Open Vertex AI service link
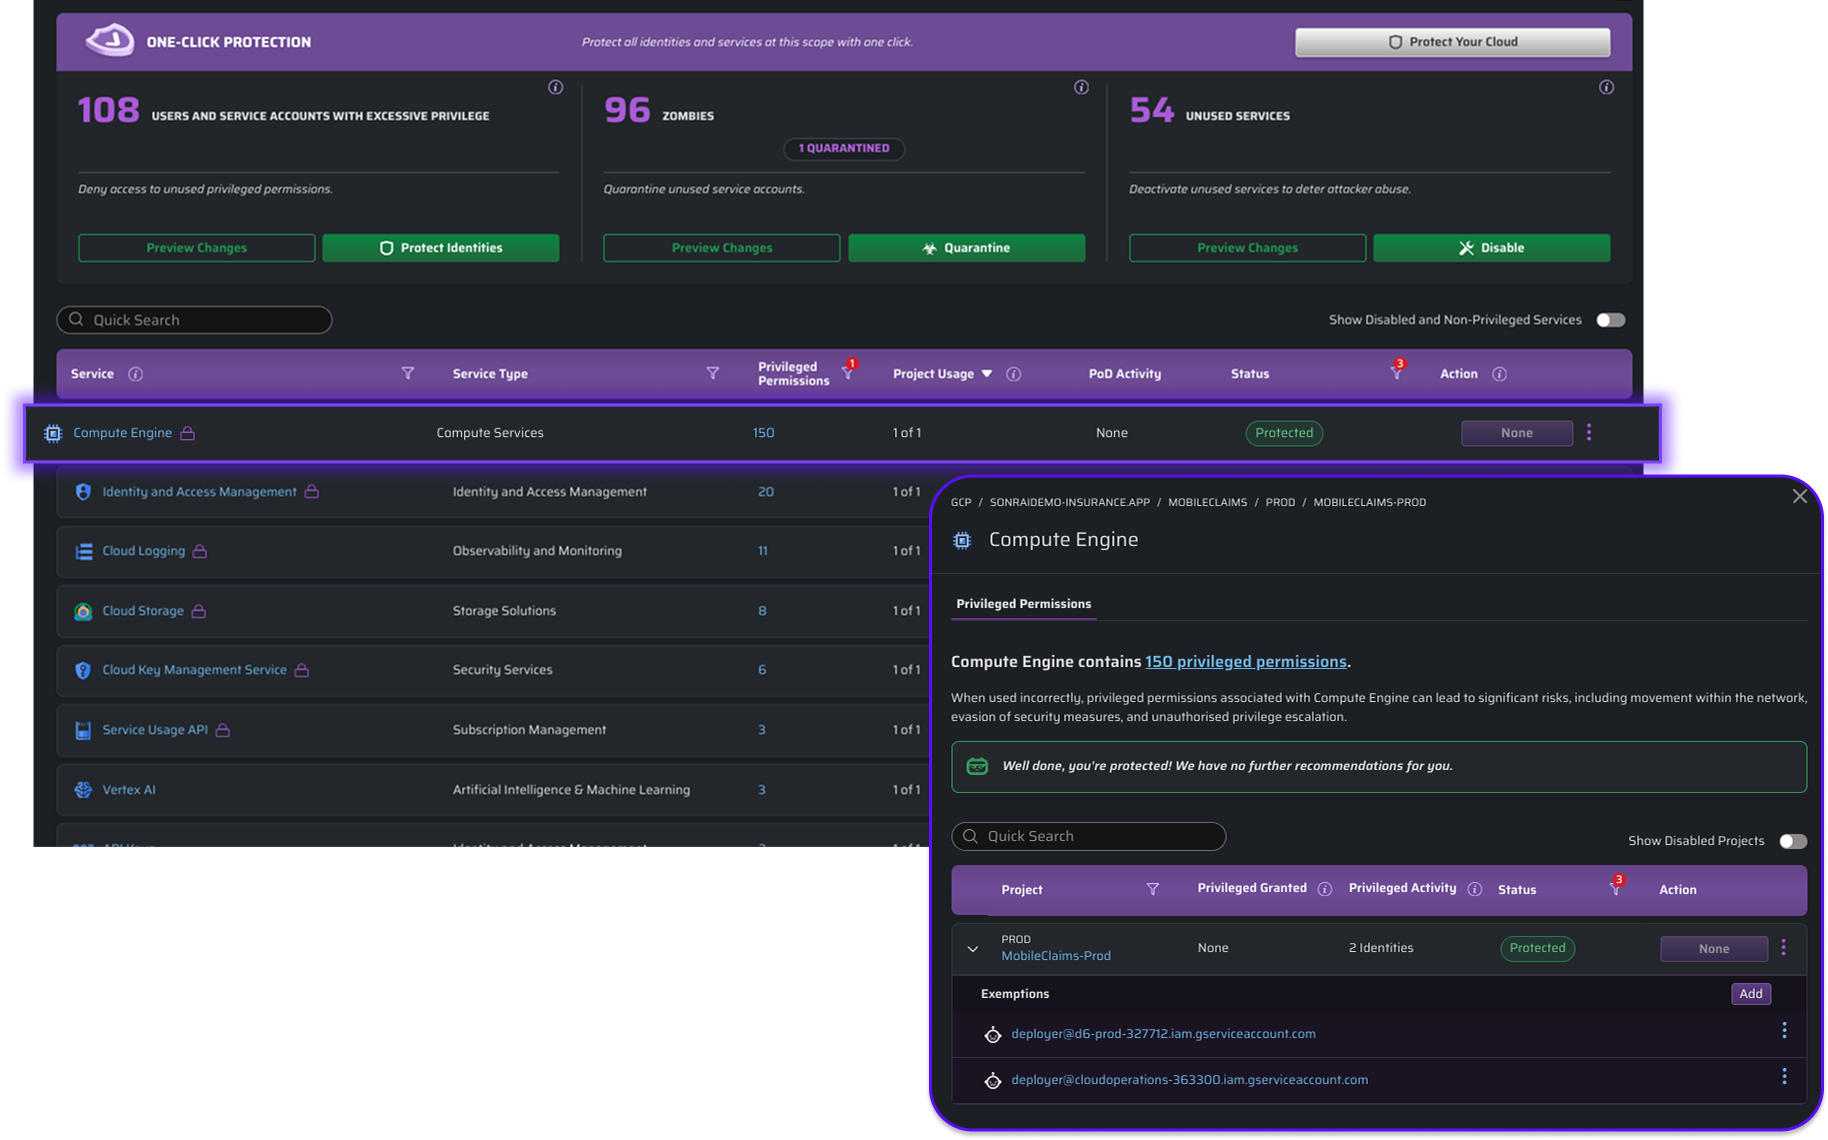The width and height of the screenshot is (1828, 1140). pos(129,790)
